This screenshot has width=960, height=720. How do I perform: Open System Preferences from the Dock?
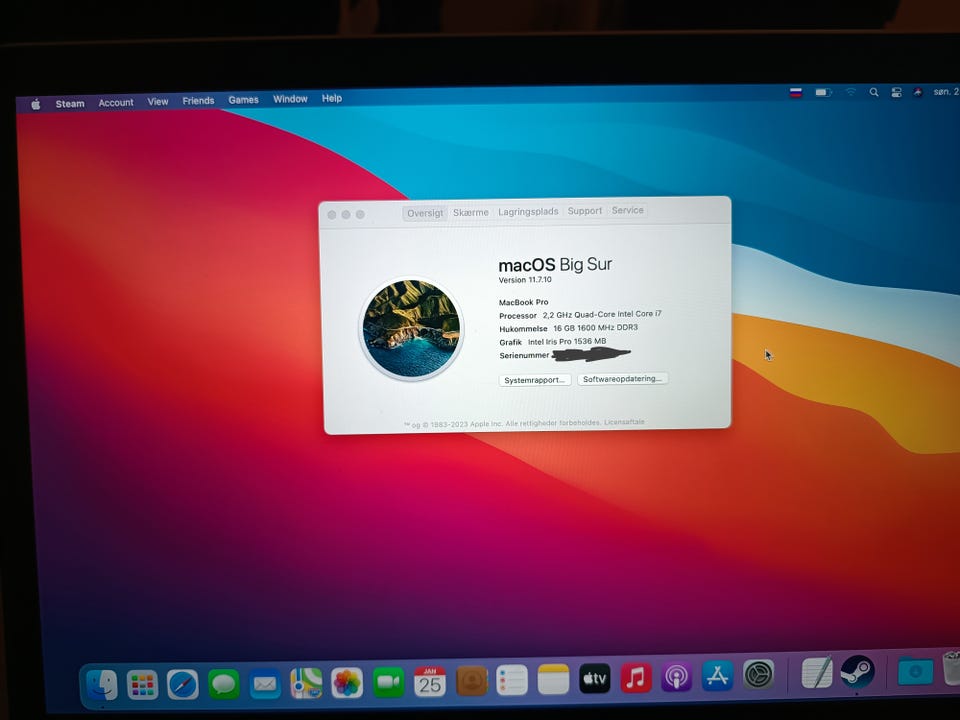click(x=759, y=675)
